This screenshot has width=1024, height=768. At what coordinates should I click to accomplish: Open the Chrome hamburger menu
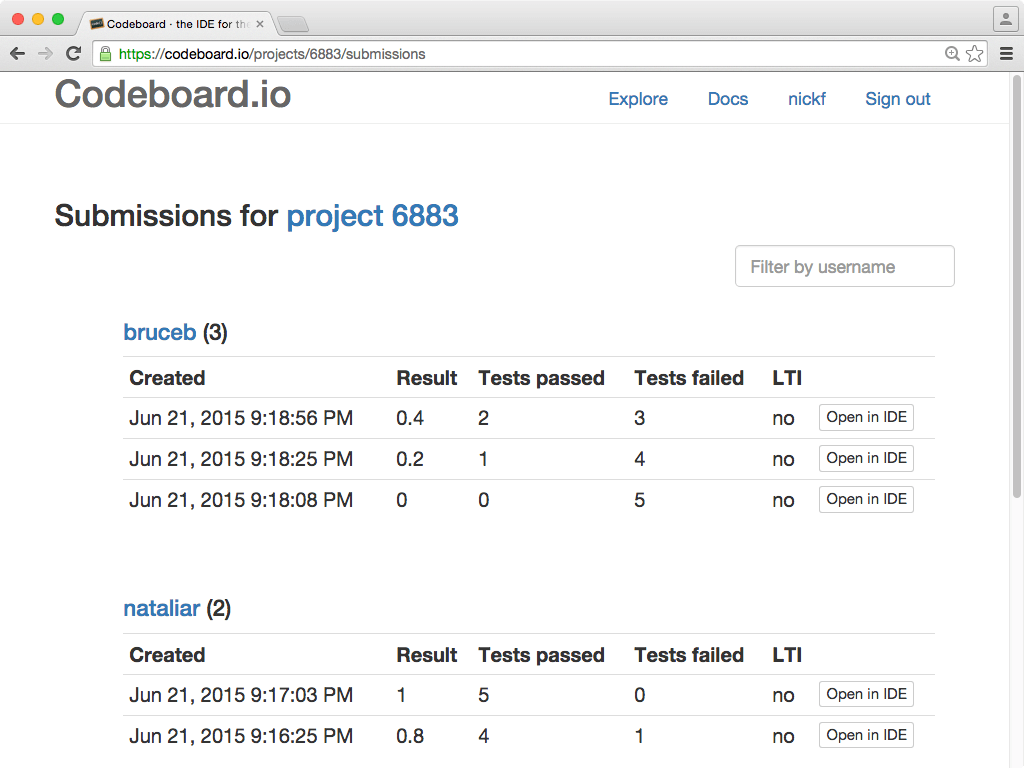[x=1006, y=54]
